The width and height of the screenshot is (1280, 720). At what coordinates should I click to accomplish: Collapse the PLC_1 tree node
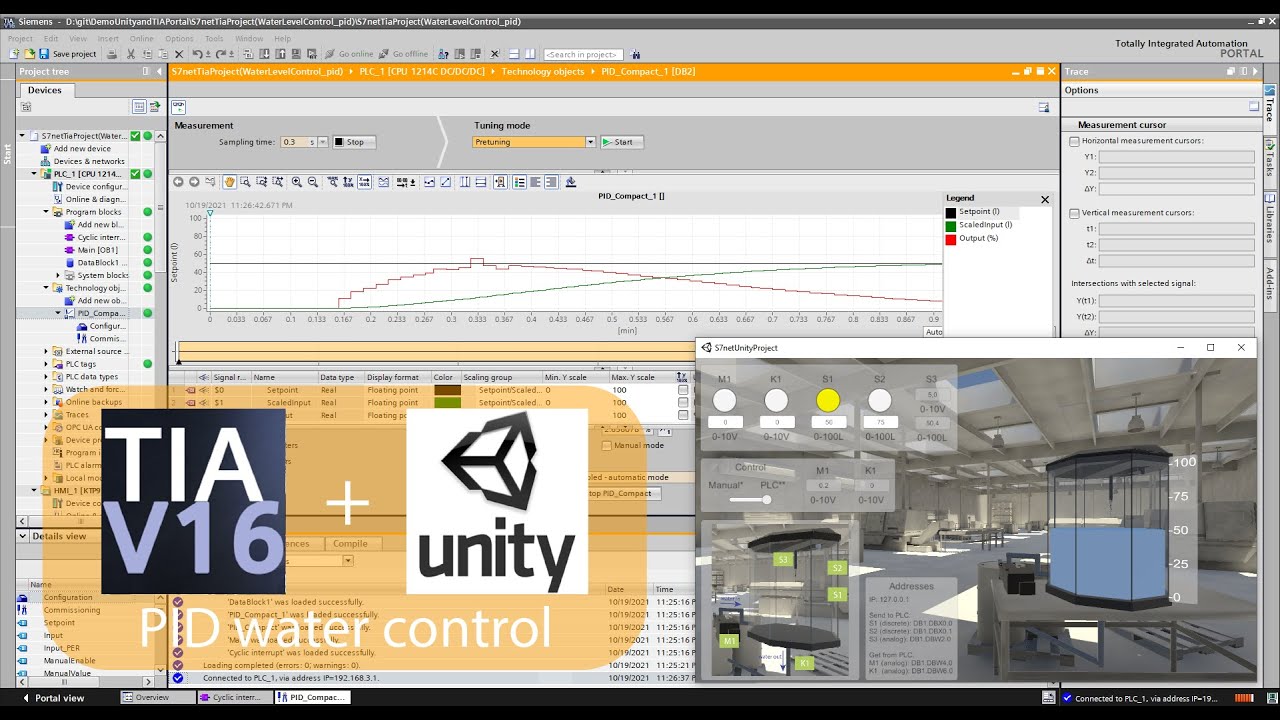(33, 174)
